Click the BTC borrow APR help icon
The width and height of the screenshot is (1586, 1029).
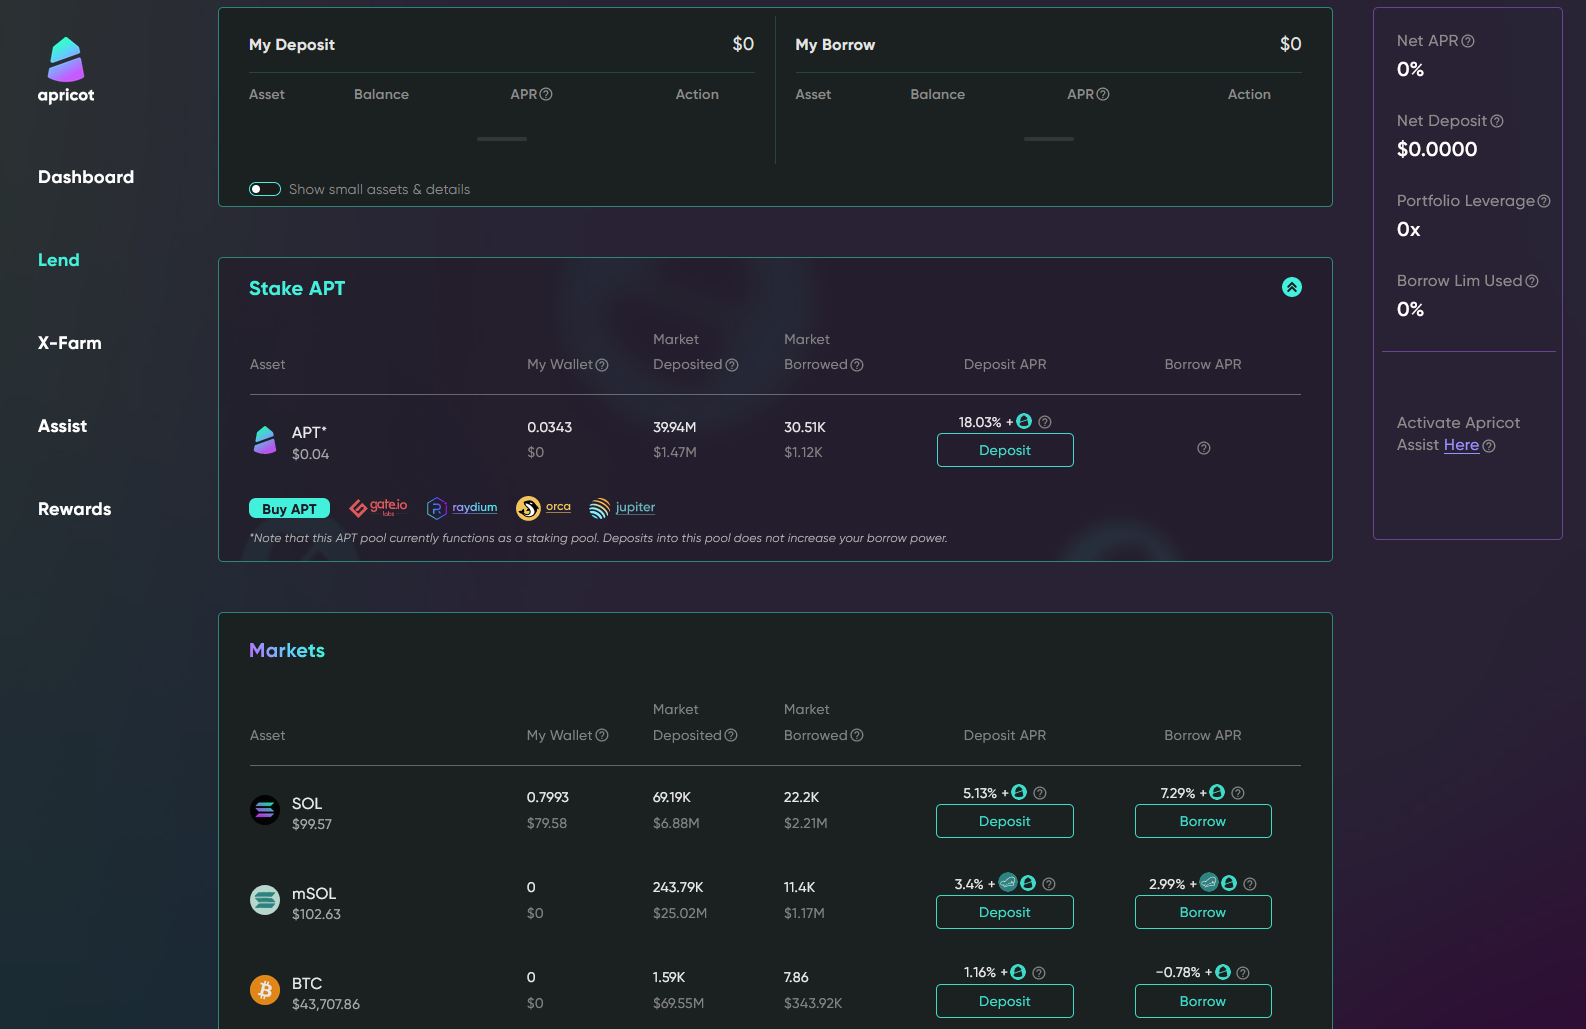tap(1243, 973)
